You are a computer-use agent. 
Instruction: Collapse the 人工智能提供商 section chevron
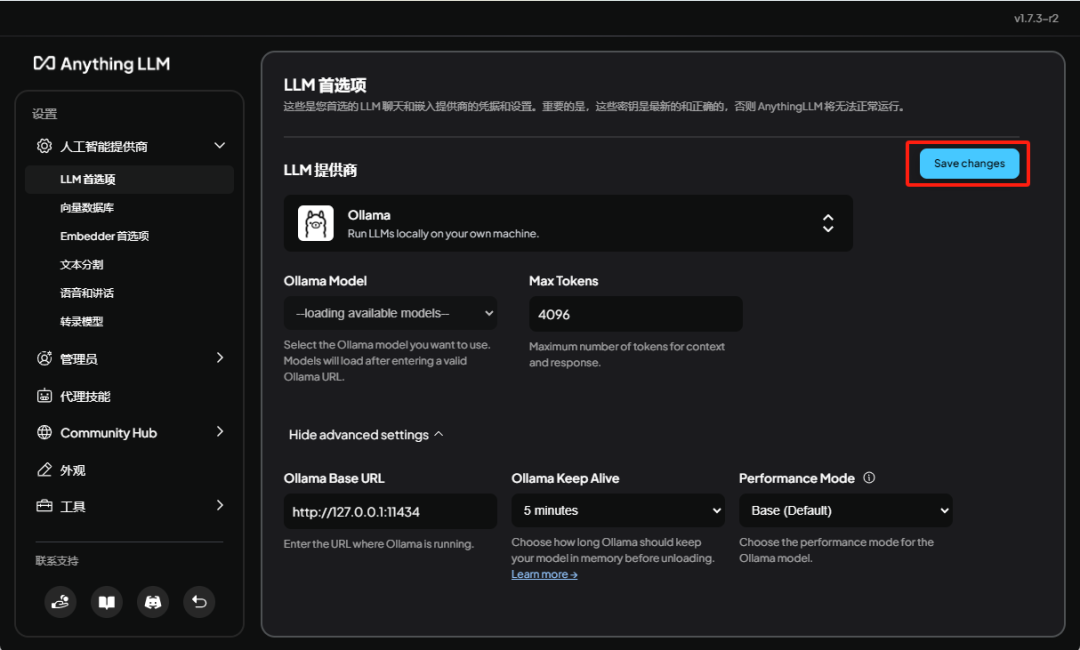(220, 145)
